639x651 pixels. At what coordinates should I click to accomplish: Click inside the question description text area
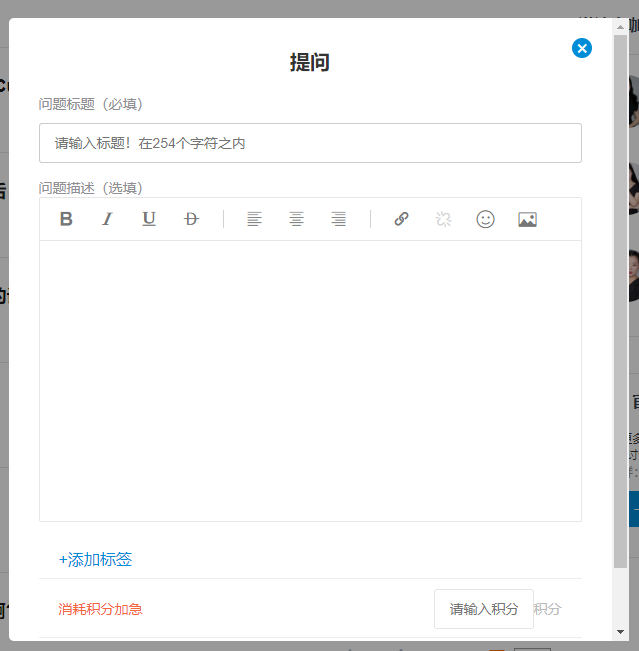pyautogui.click(x=310, y=380)
